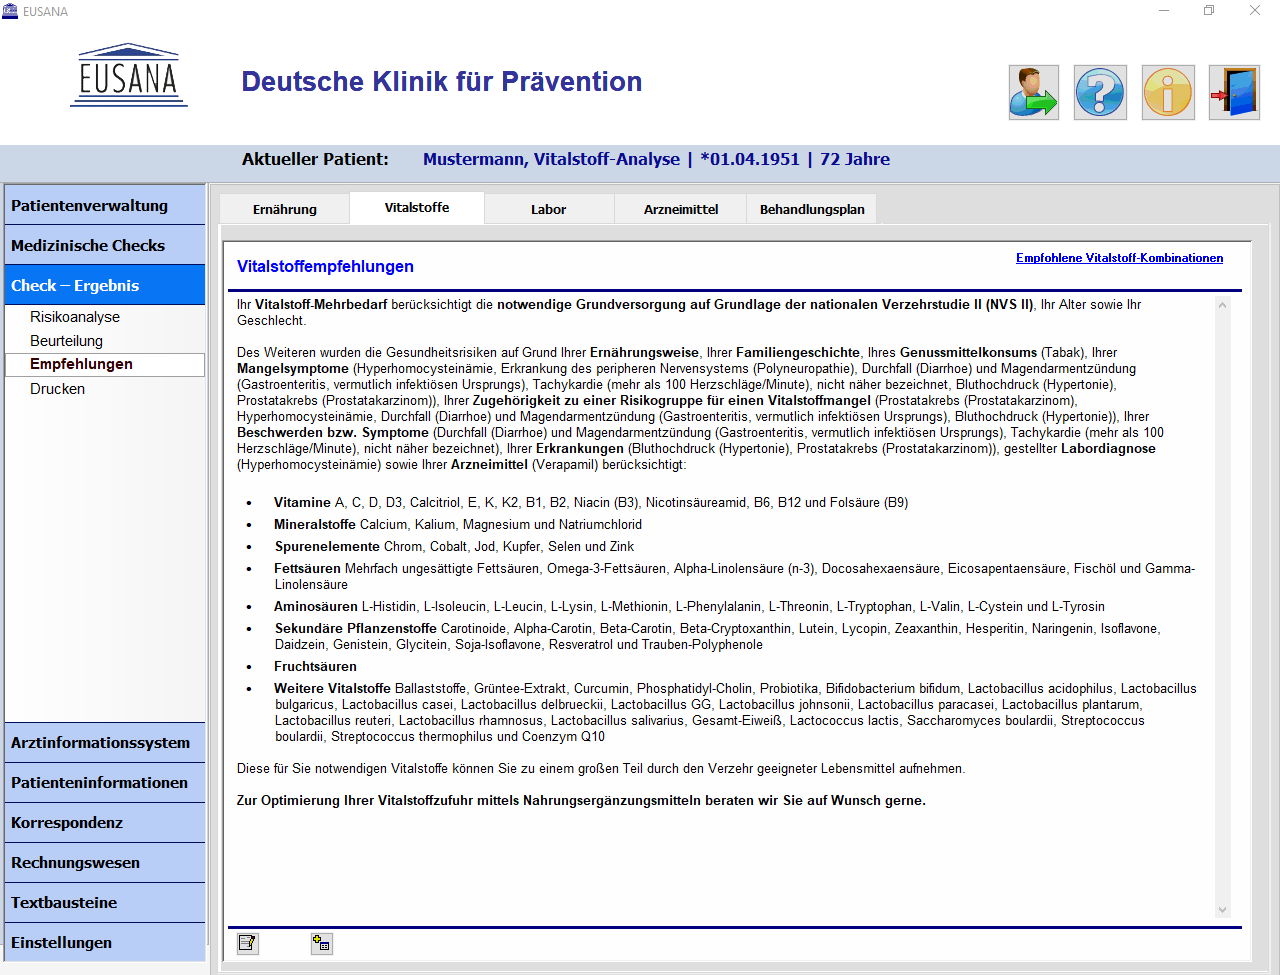Go to the Behandlungsplan tab
Image resolution: width=1280 pixels, height=975 pixels.
(x=812, y=209)
